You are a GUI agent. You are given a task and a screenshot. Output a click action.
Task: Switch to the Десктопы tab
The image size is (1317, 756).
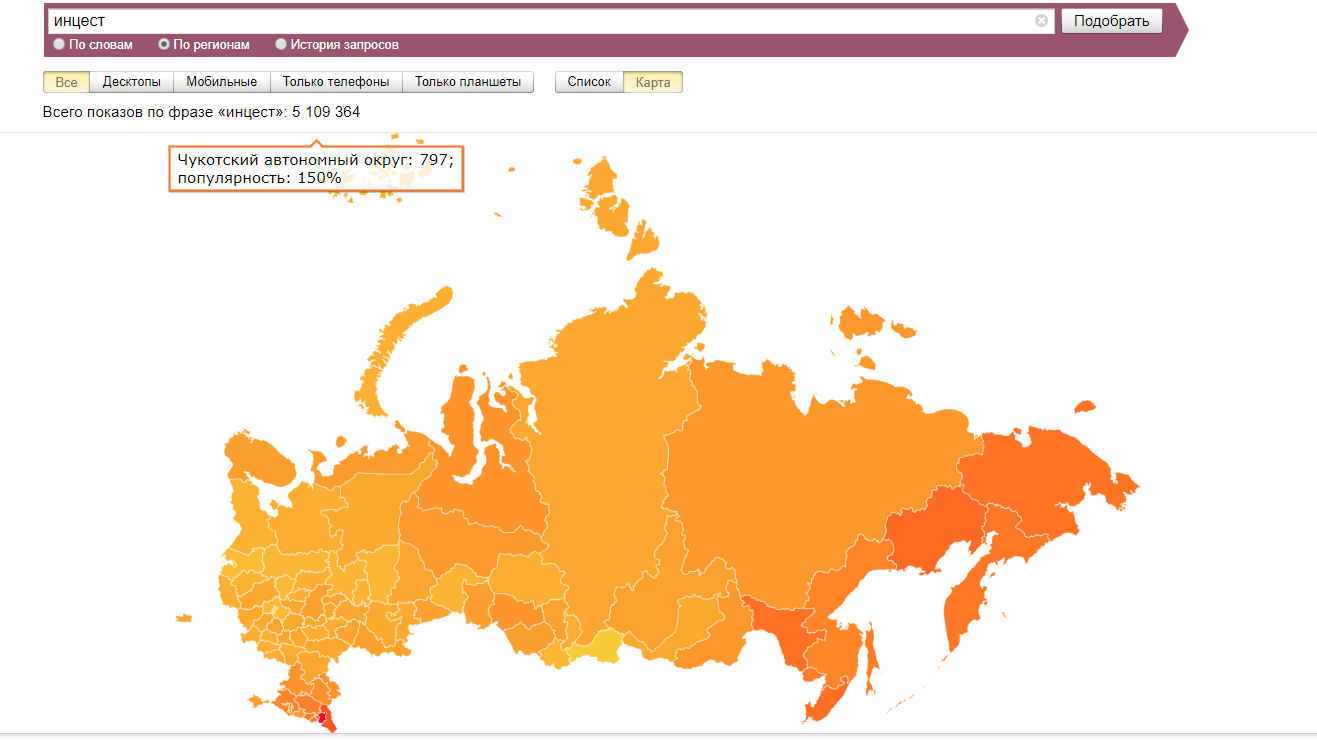(132, 82)
